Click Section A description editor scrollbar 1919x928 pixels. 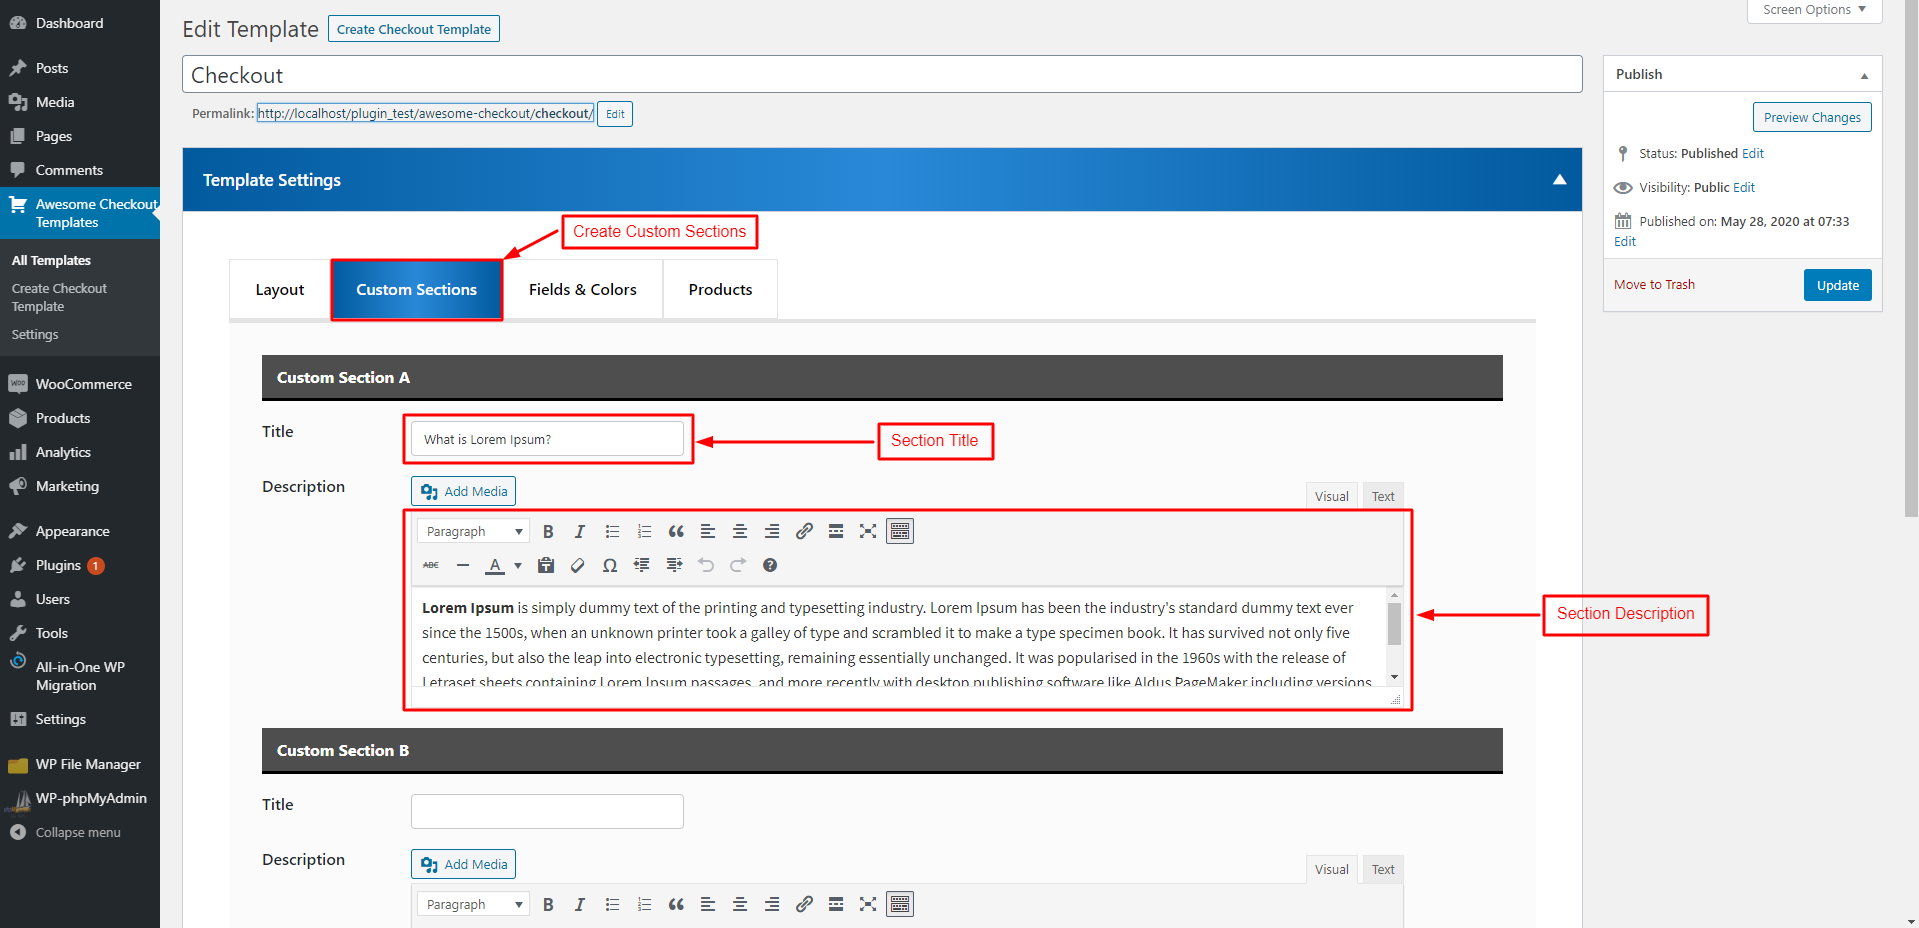[x=1394, y=625]
